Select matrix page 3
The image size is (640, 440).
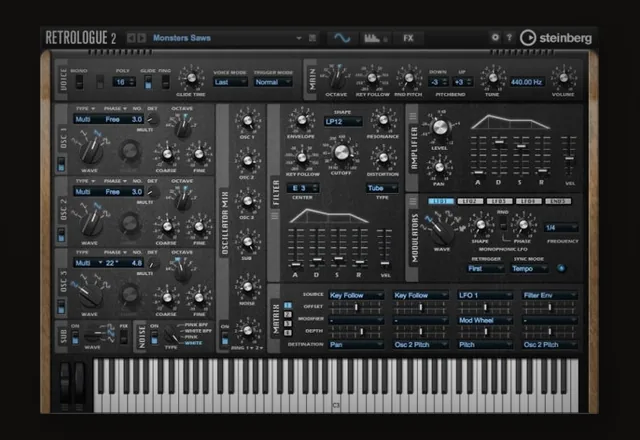pos(288,324)
